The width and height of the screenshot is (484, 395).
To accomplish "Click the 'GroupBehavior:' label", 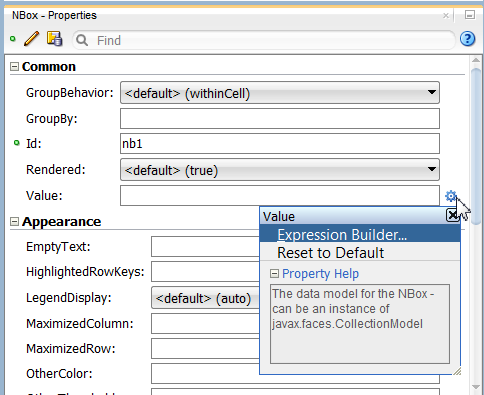I will (x=70, y=93).
